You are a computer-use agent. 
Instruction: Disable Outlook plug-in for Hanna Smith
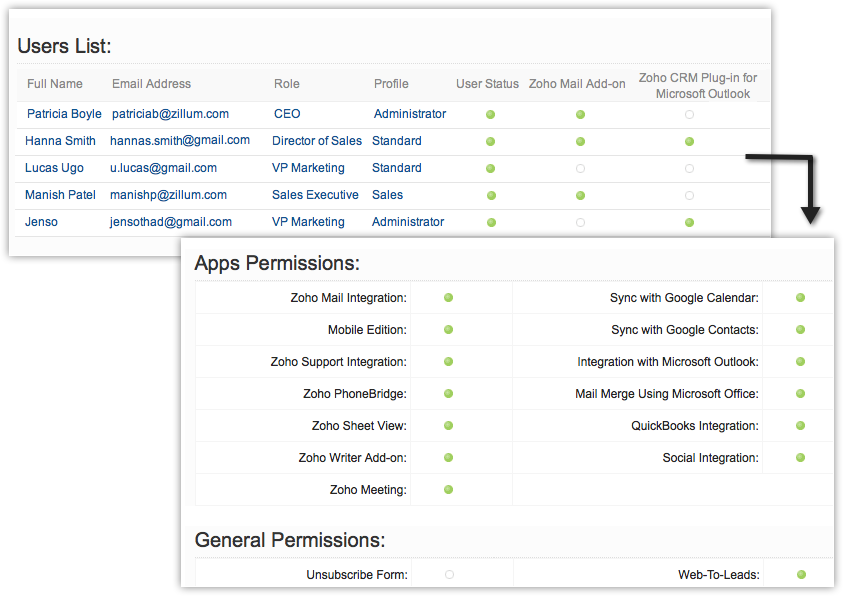[x=689, y=142]
